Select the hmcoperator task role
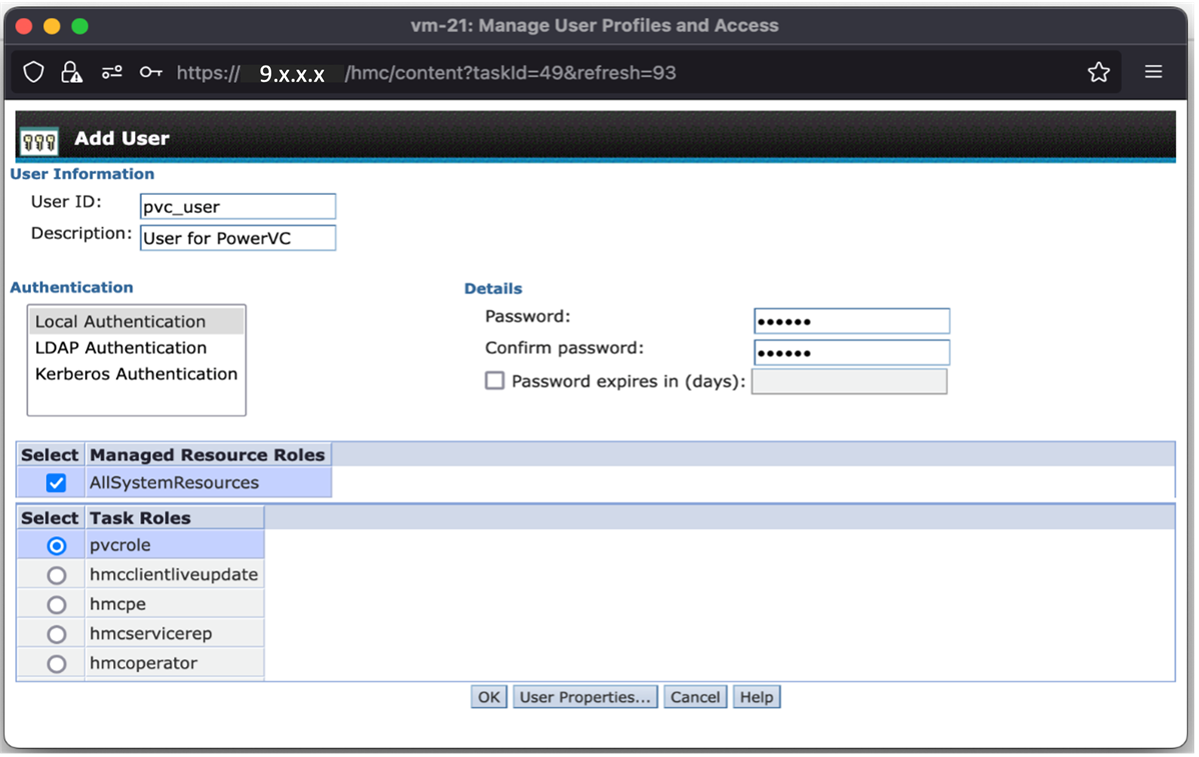Screen dimensions: 1199x757 pos(55,662)
